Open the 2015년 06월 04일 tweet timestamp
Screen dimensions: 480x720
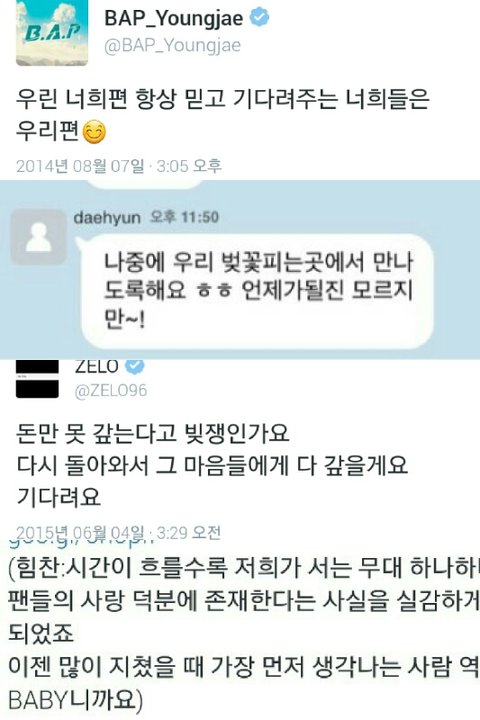pyautogui.click(x=119, y=533)
